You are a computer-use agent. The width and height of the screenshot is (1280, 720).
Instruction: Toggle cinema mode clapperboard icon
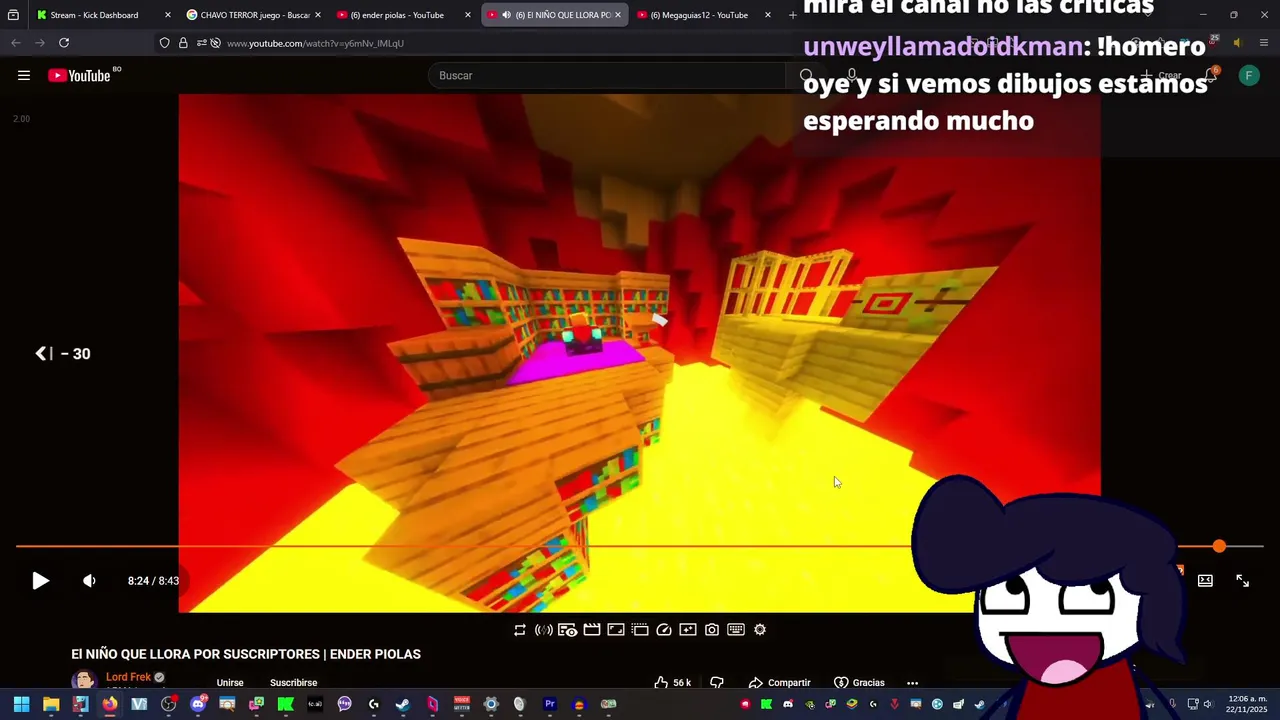tap(592, 630)
